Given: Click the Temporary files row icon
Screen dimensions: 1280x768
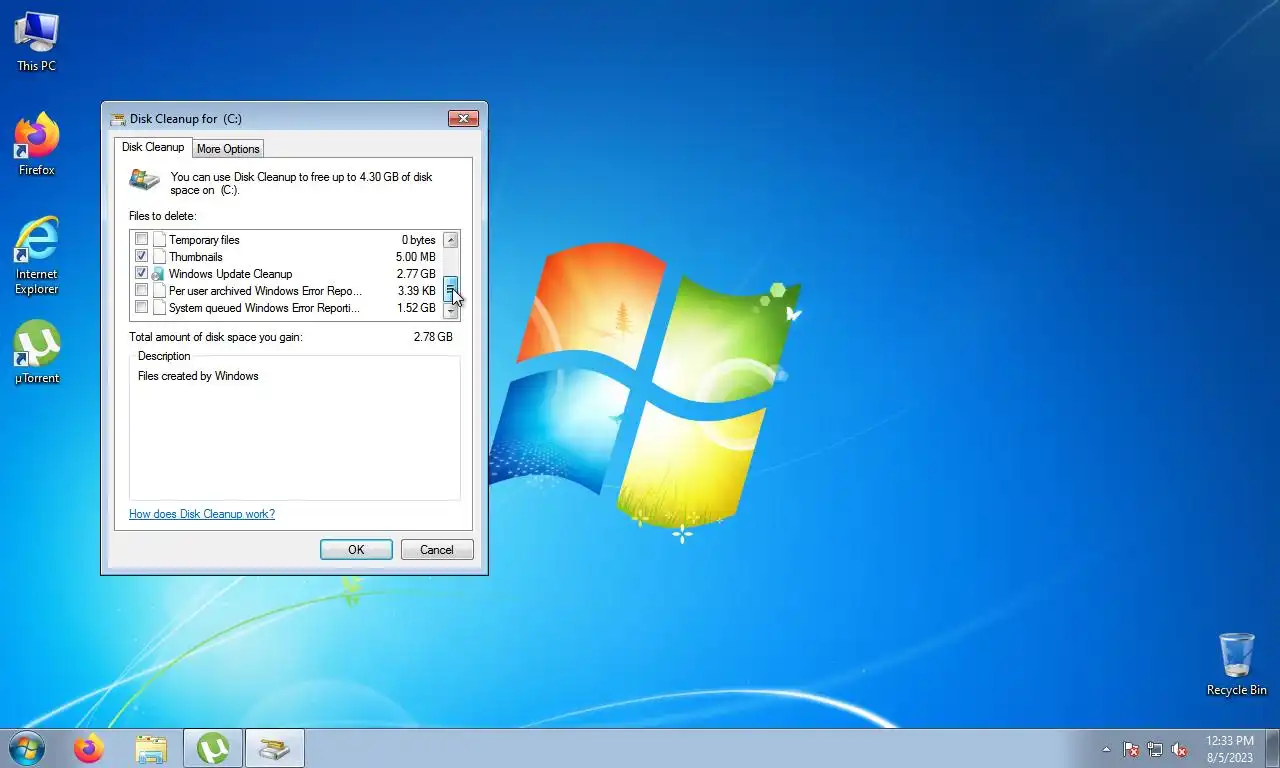Looking at the screenshot, I should coord(158,240).
